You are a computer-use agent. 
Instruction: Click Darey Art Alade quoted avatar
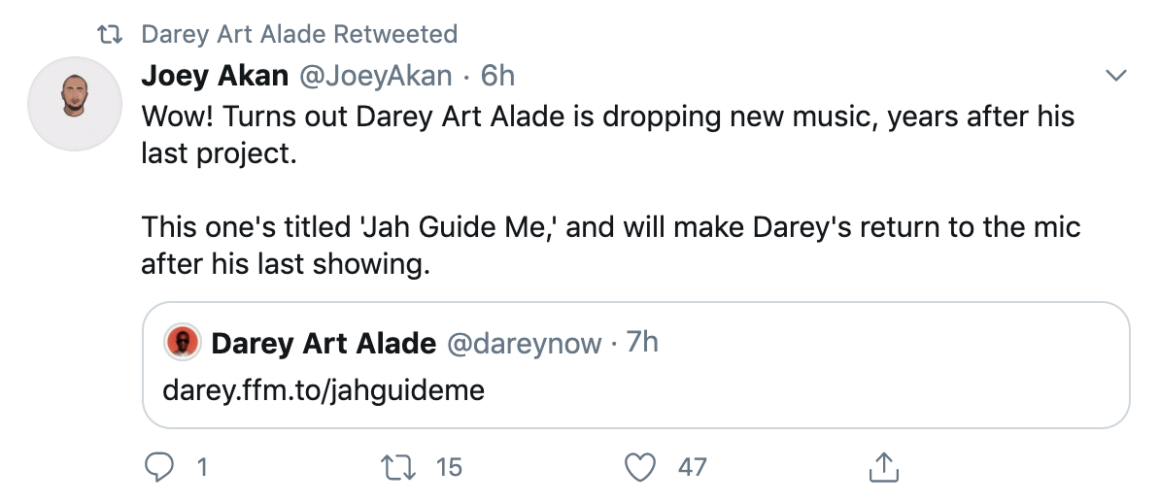point(182,343)
